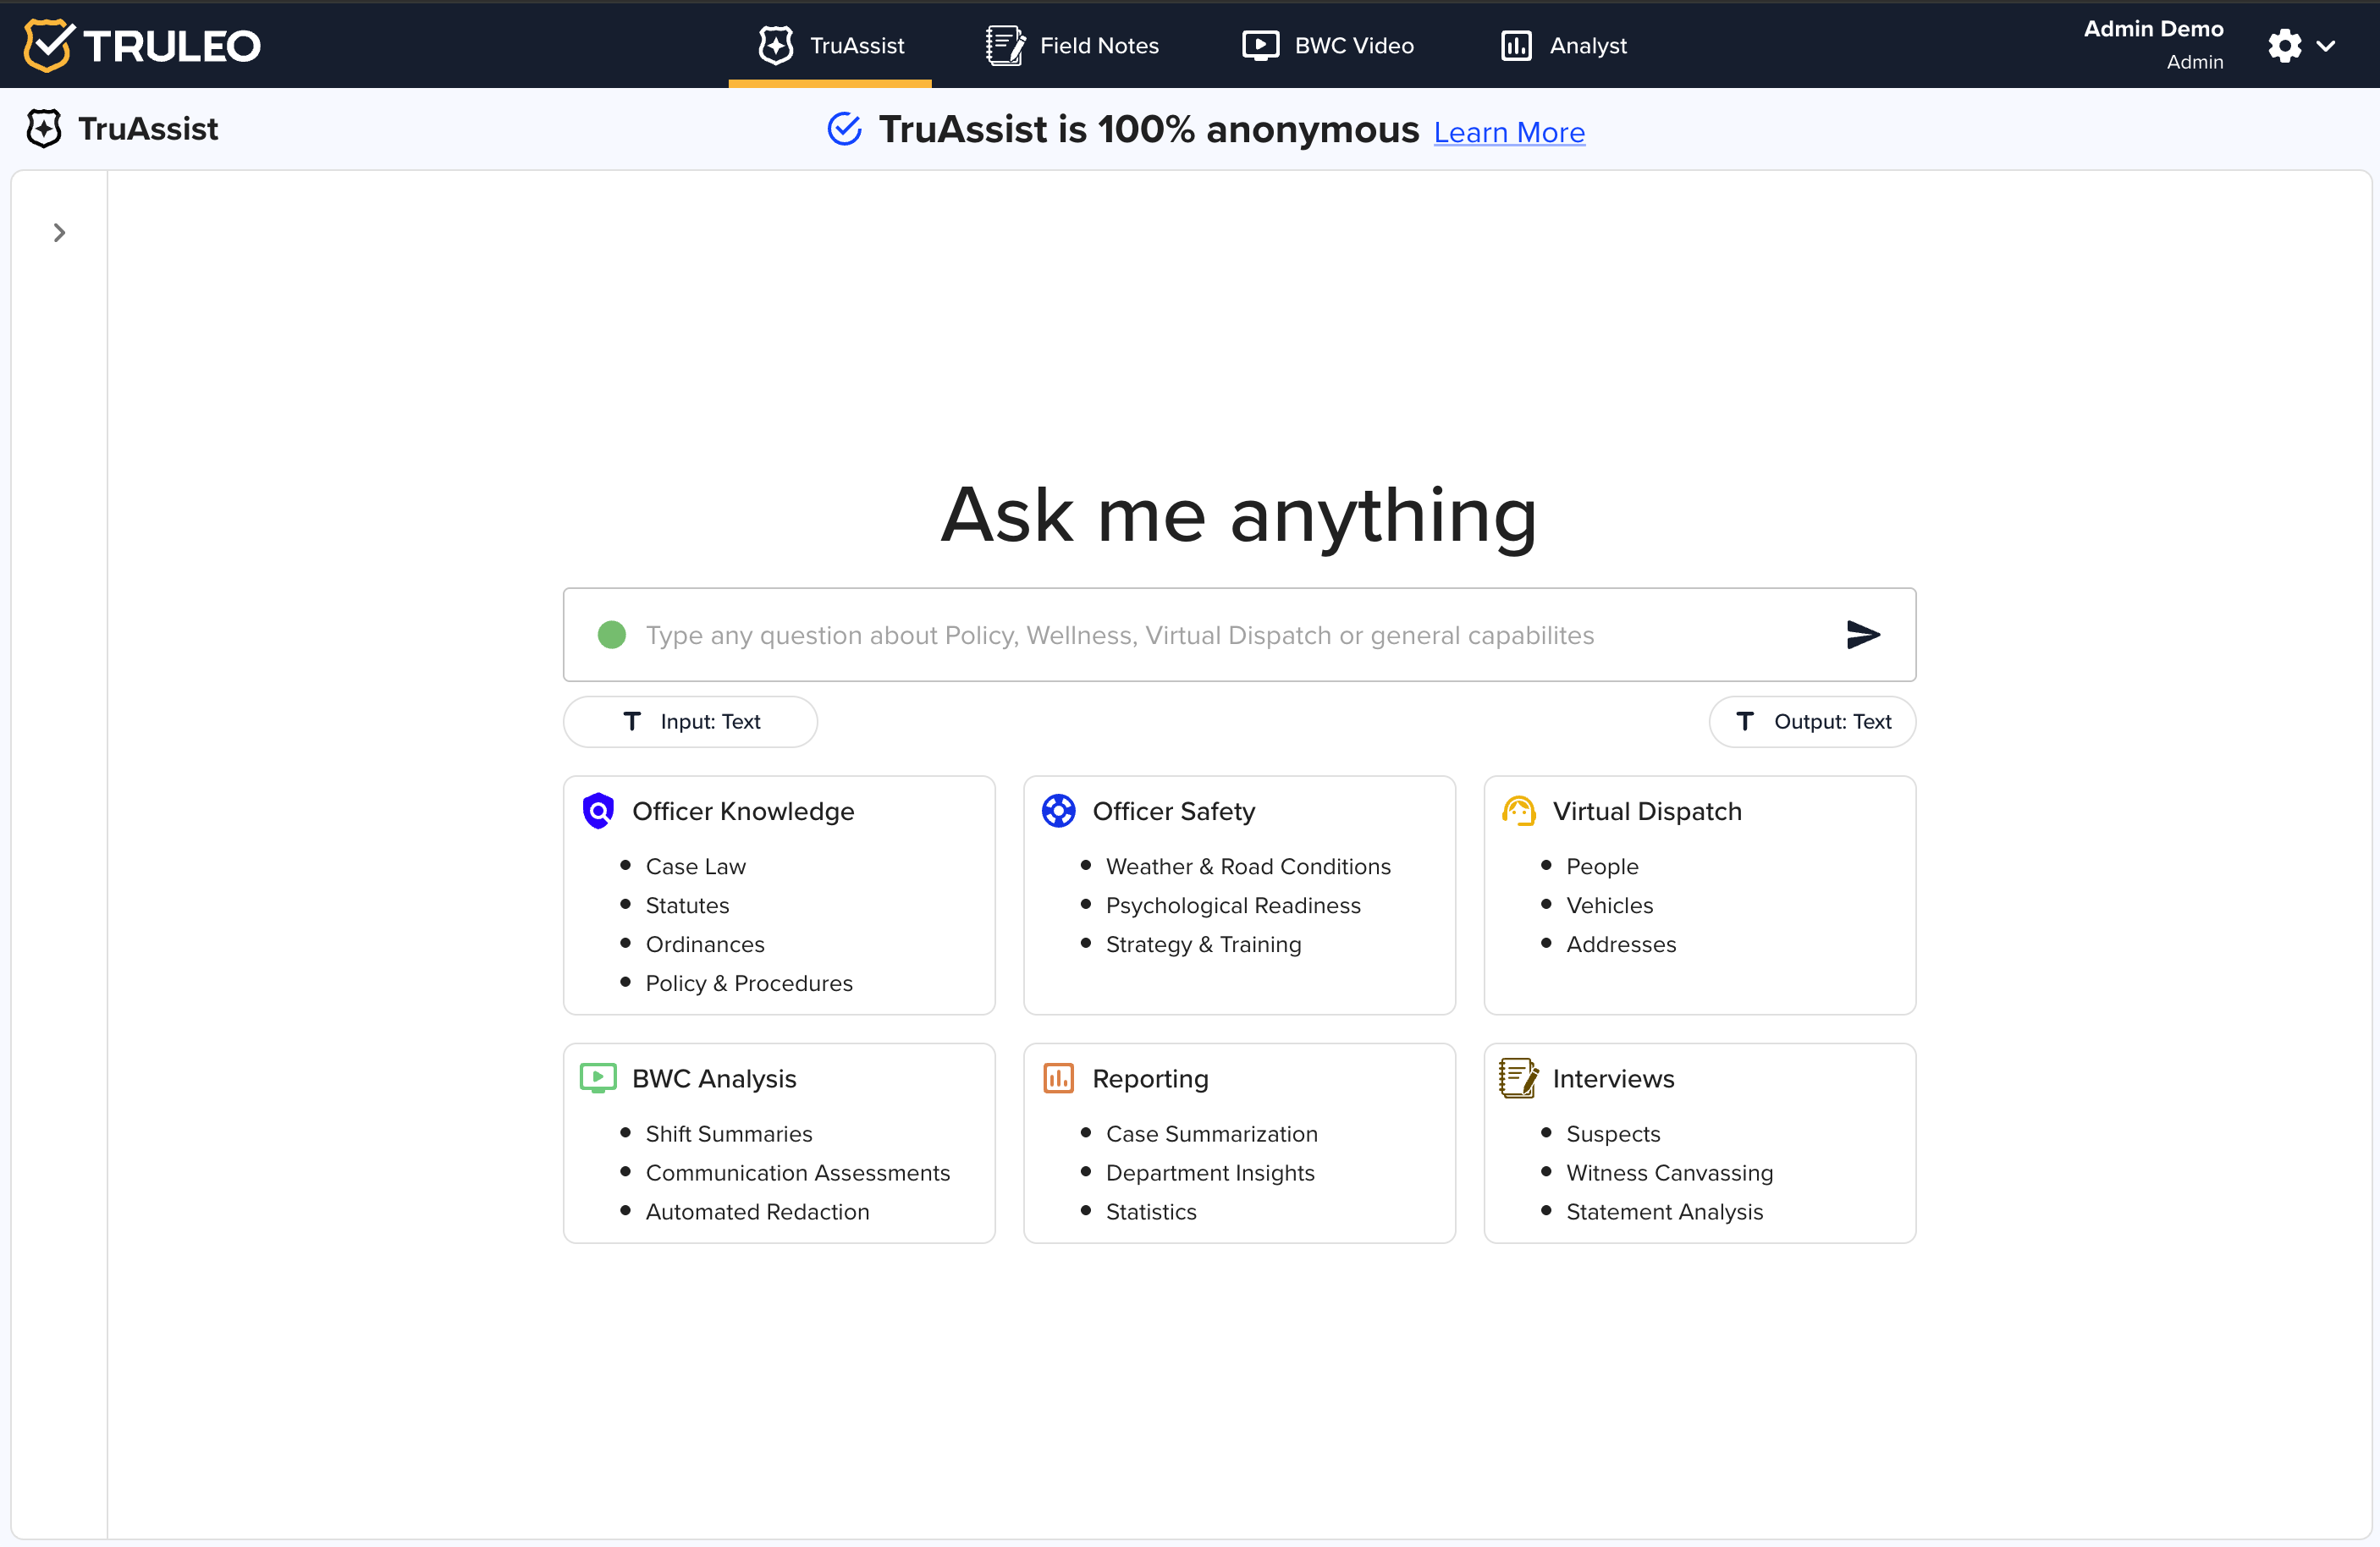Open the BWC Video tab
Screen dimensions: 2380x1547
[x=1328, y=45]
